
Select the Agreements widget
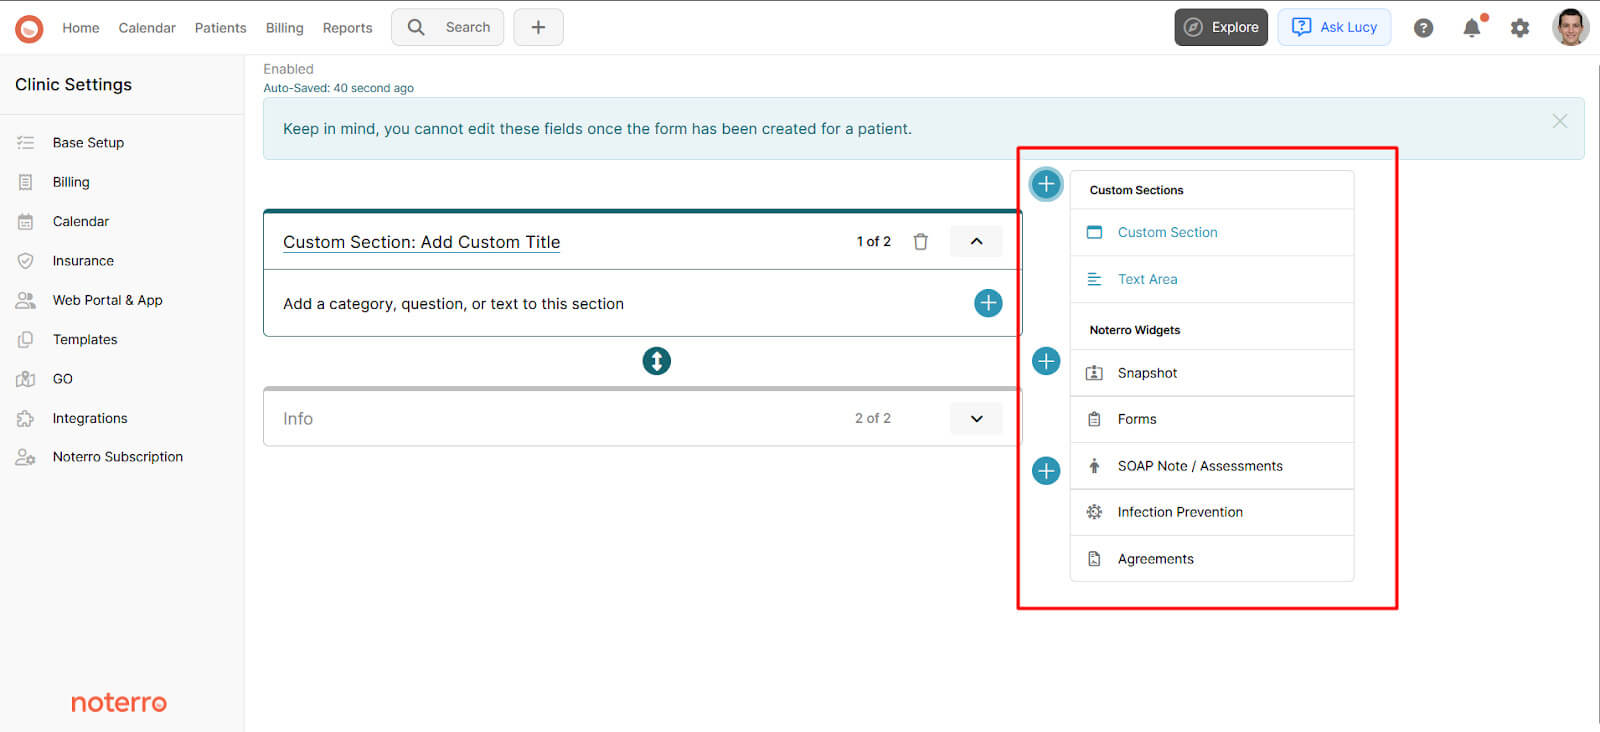pos(1212,559)
